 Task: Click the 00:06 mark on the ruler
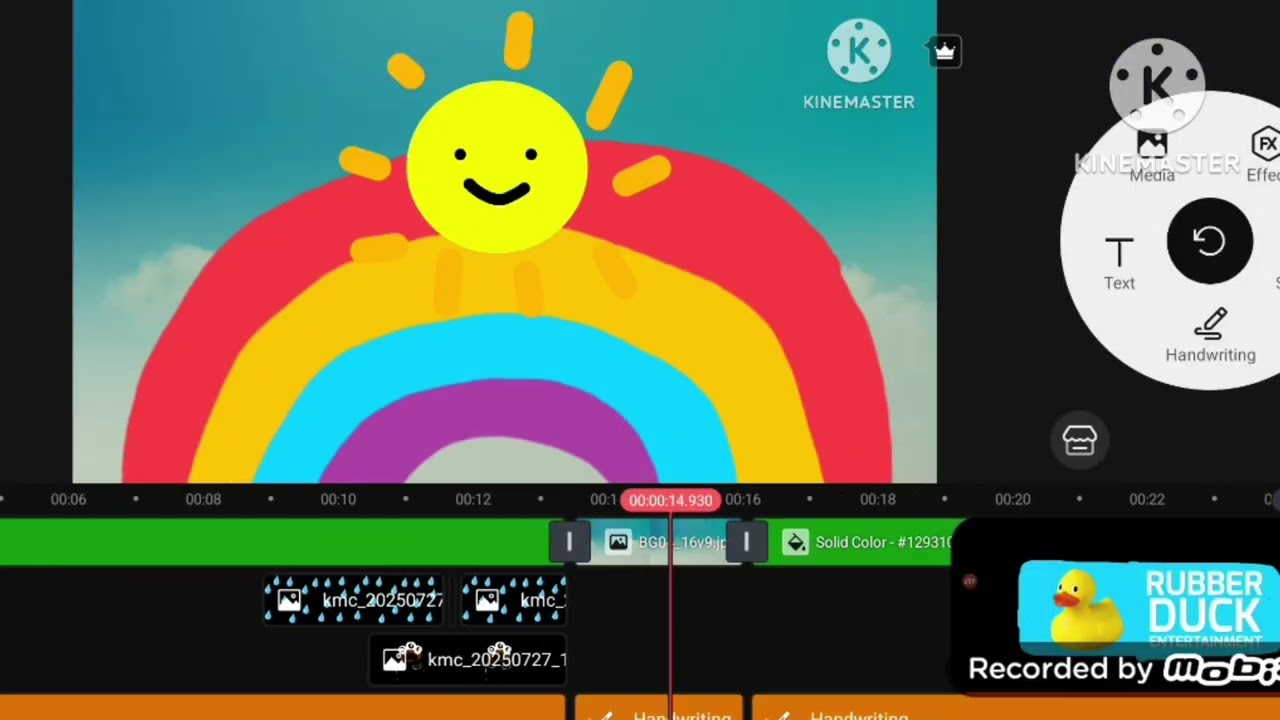tap(68, 499)
